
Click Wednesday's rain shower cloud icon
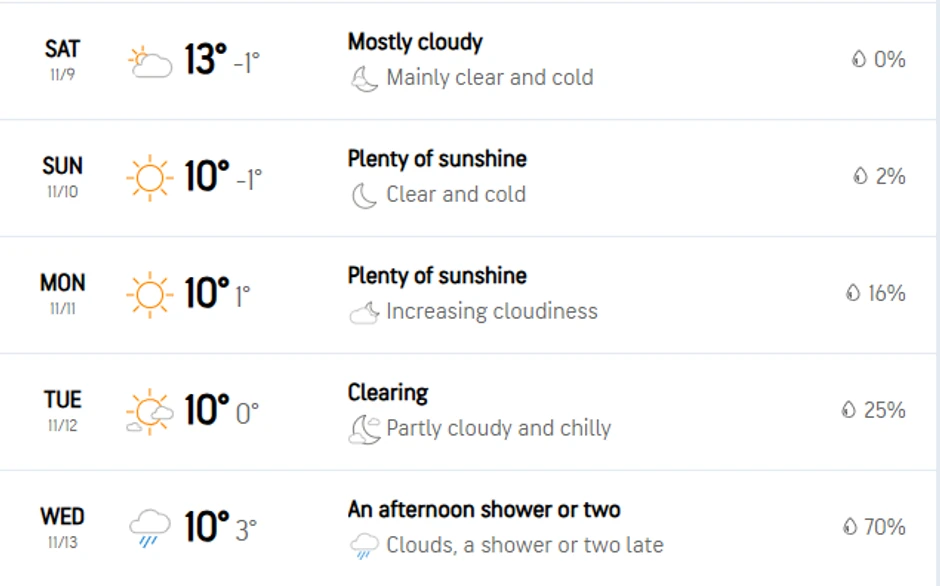pos(150,527)
